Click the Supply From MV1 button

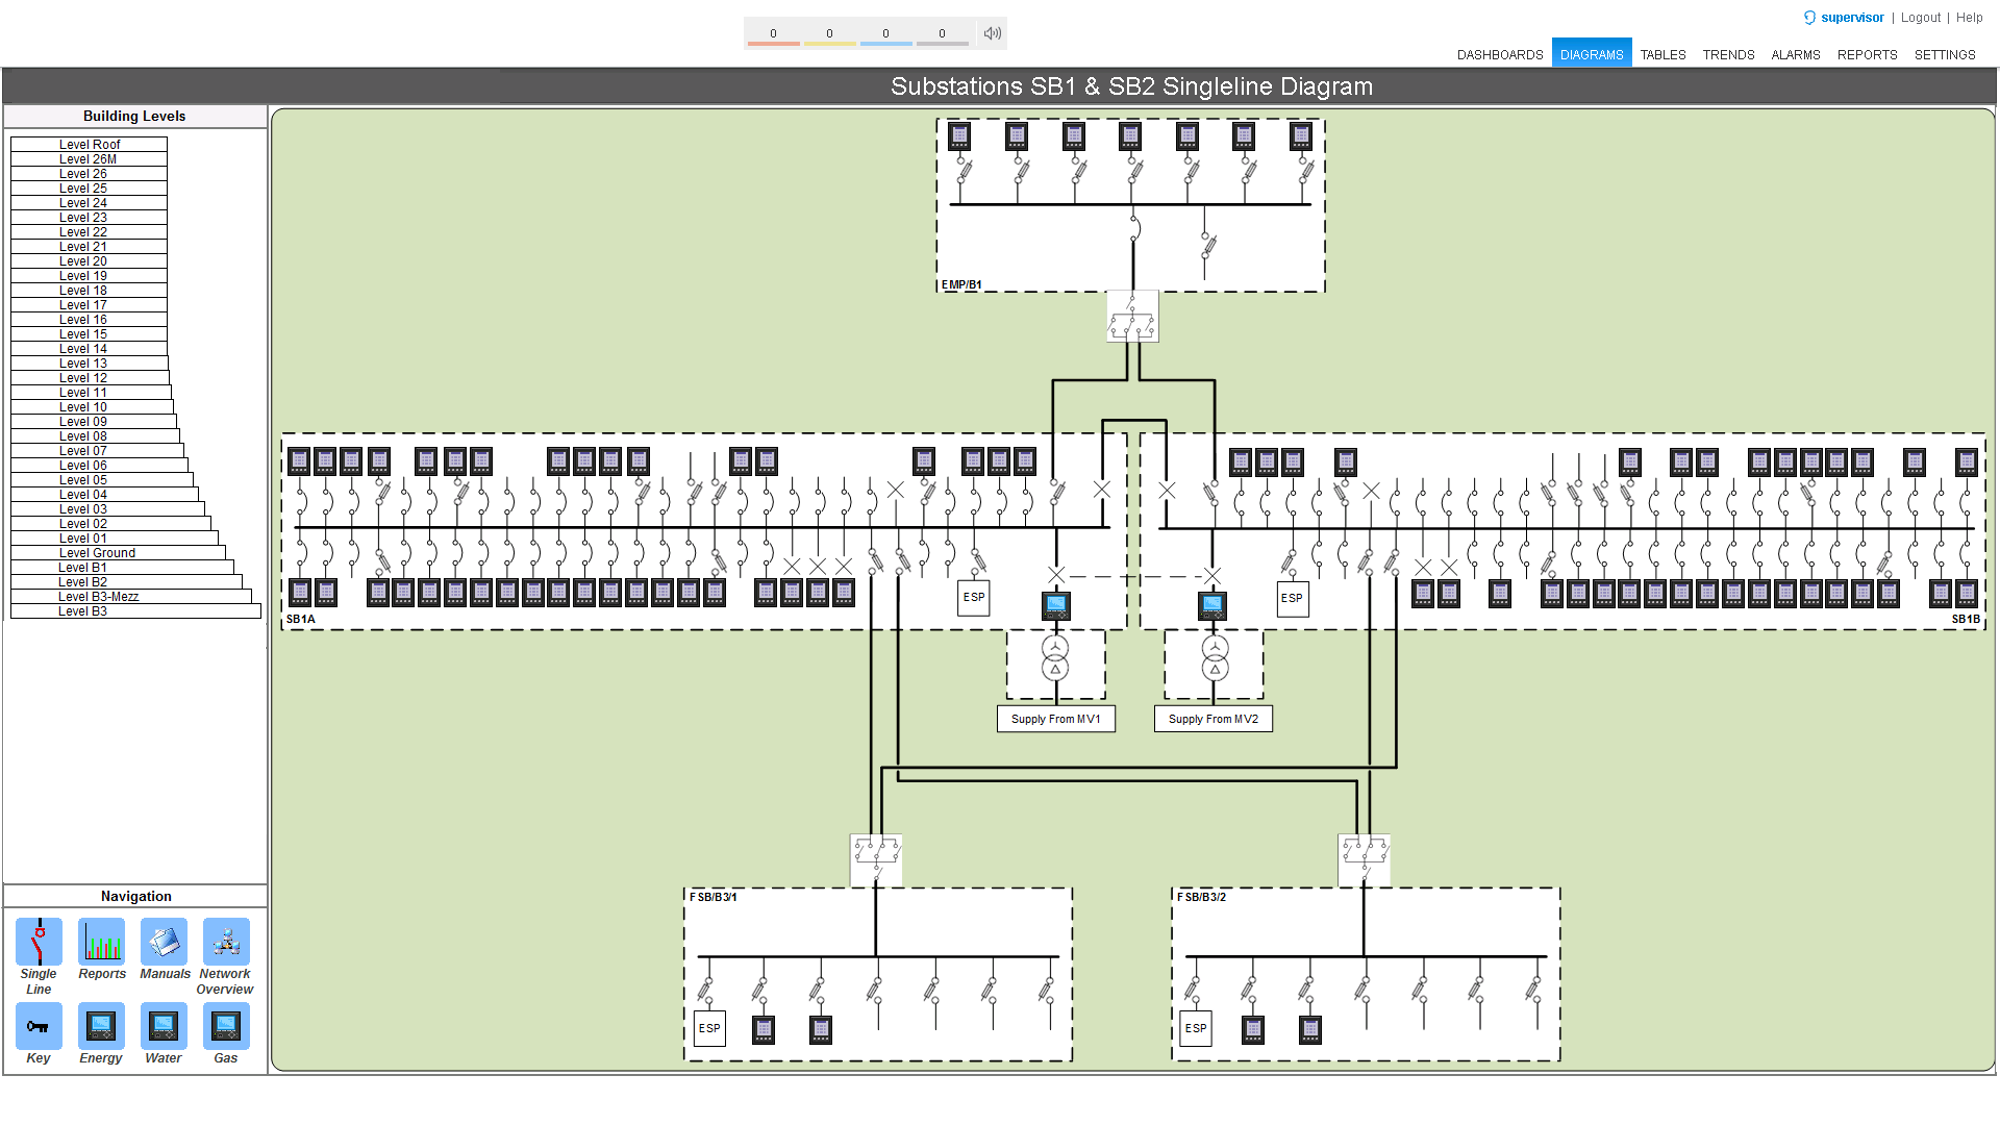coord(1056,719)
